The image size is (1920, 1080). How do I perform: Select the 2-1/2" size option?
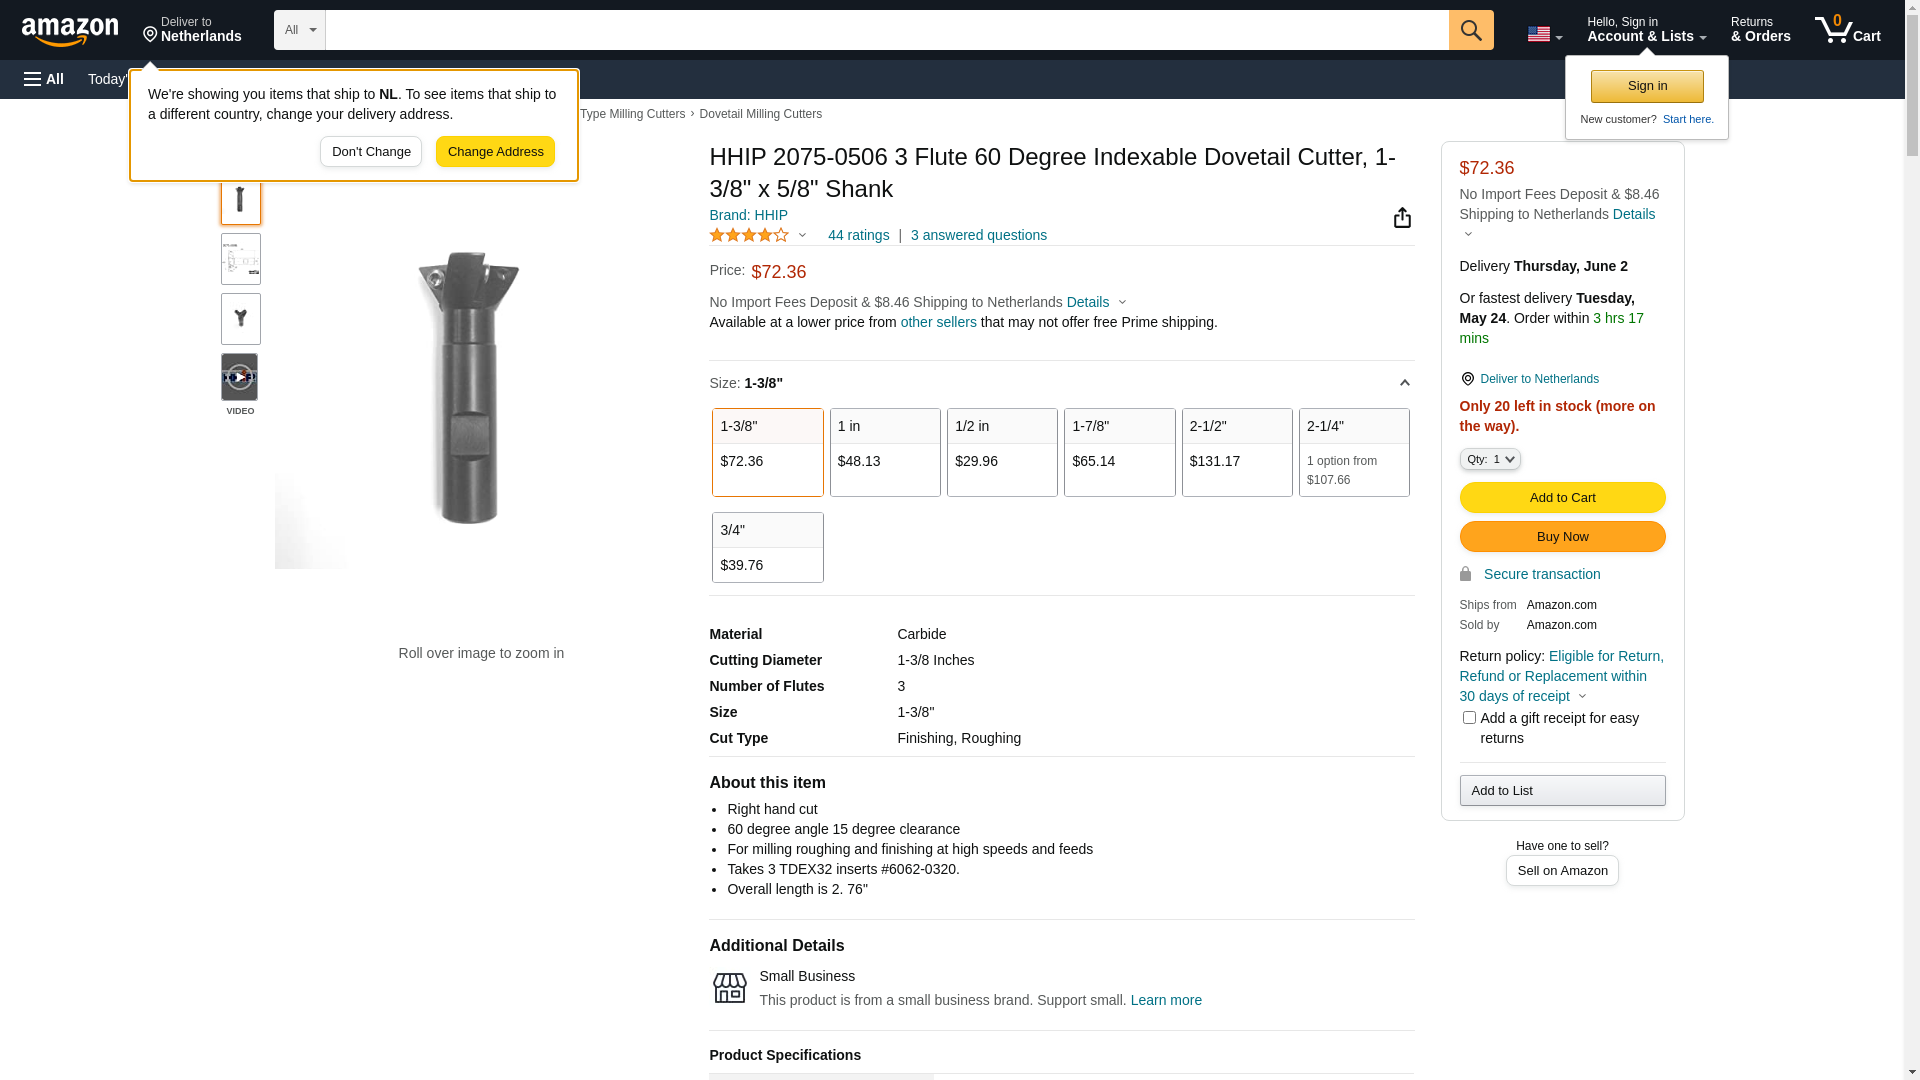tap(1237, 452)
